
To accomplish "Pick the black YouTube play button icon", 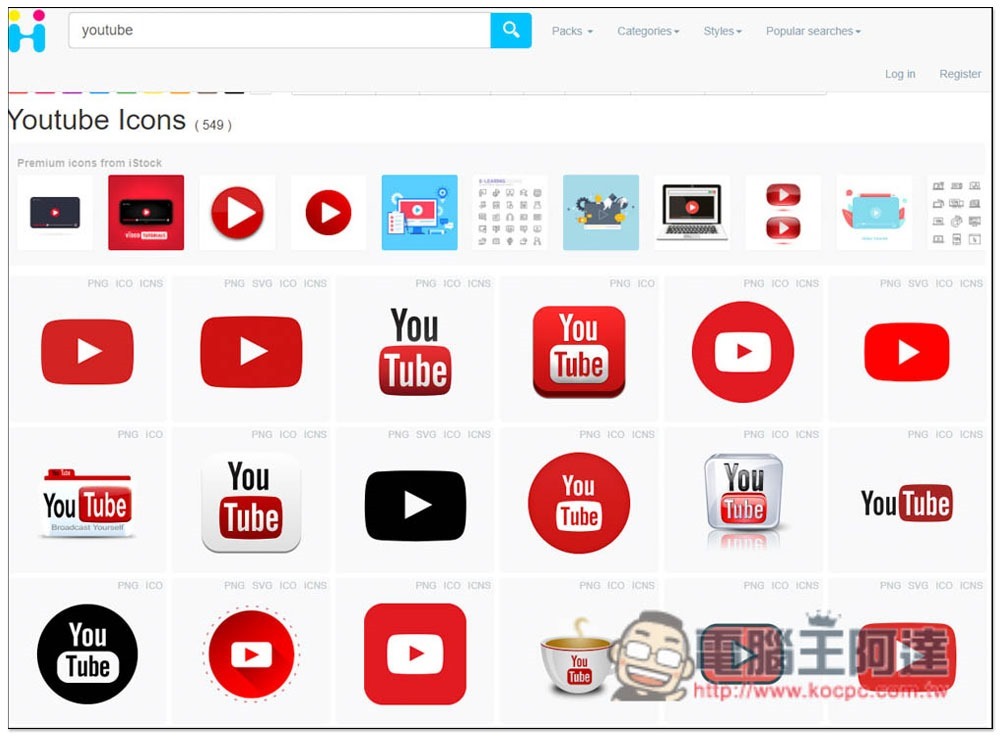I will (415, 505).
